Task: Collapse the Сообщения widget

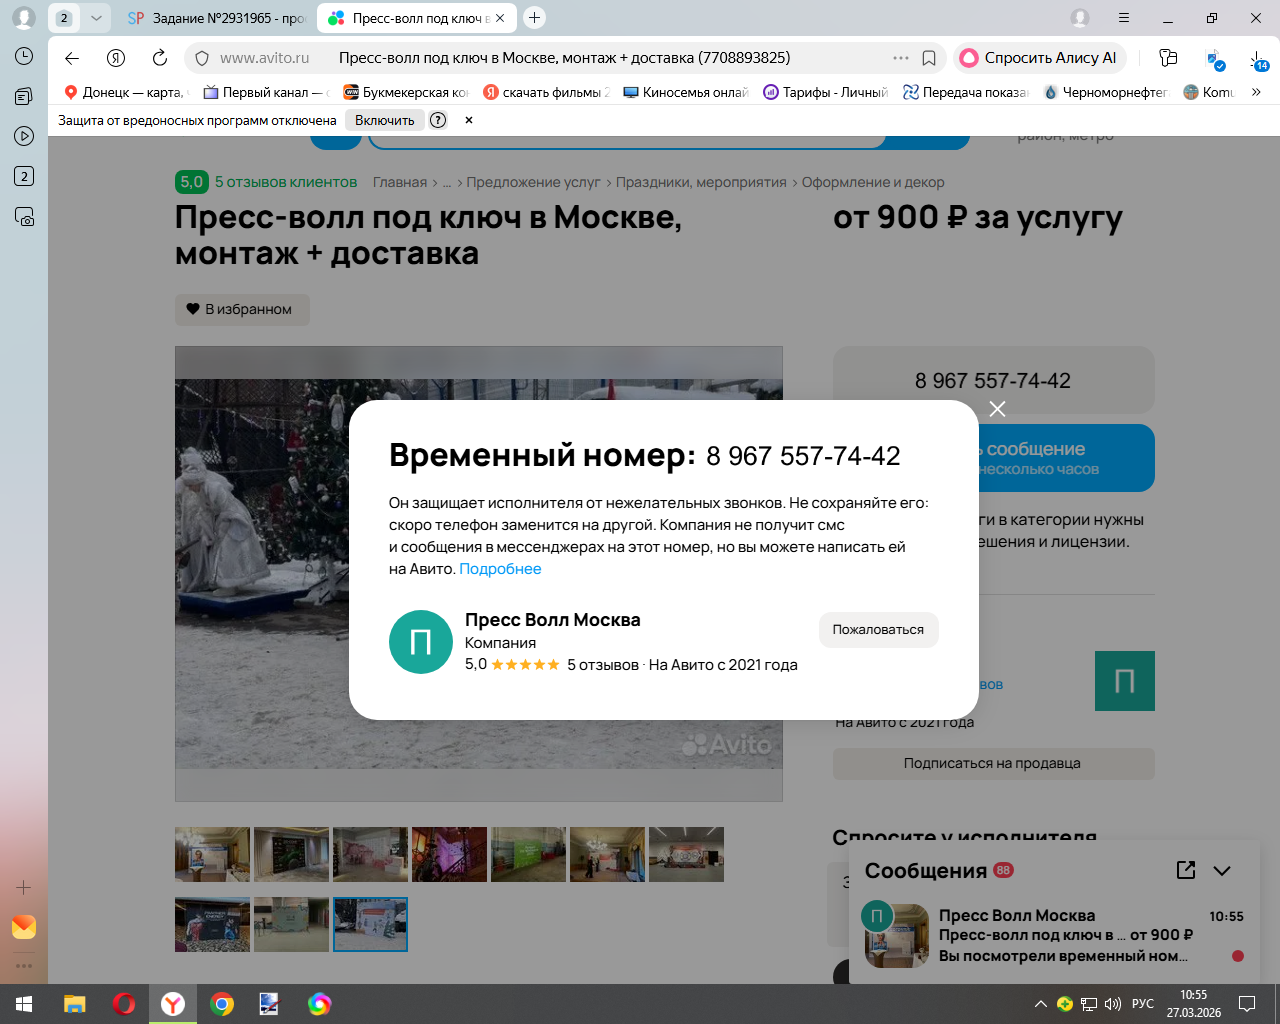Action: (1222, 871)
